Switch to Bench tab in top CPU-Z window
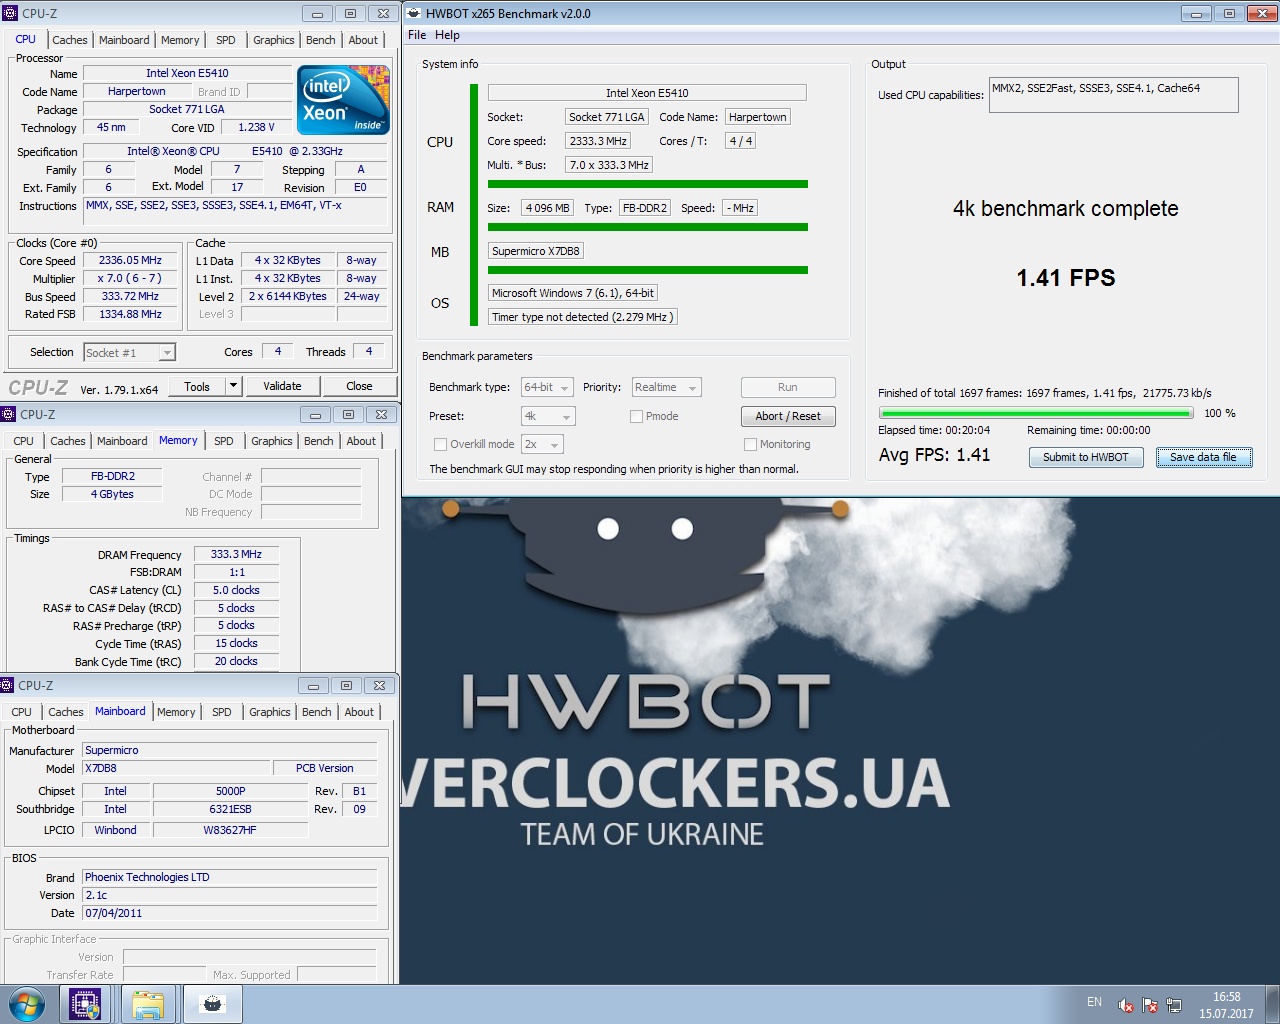The image size is (1280, 1024). [321, 40]
